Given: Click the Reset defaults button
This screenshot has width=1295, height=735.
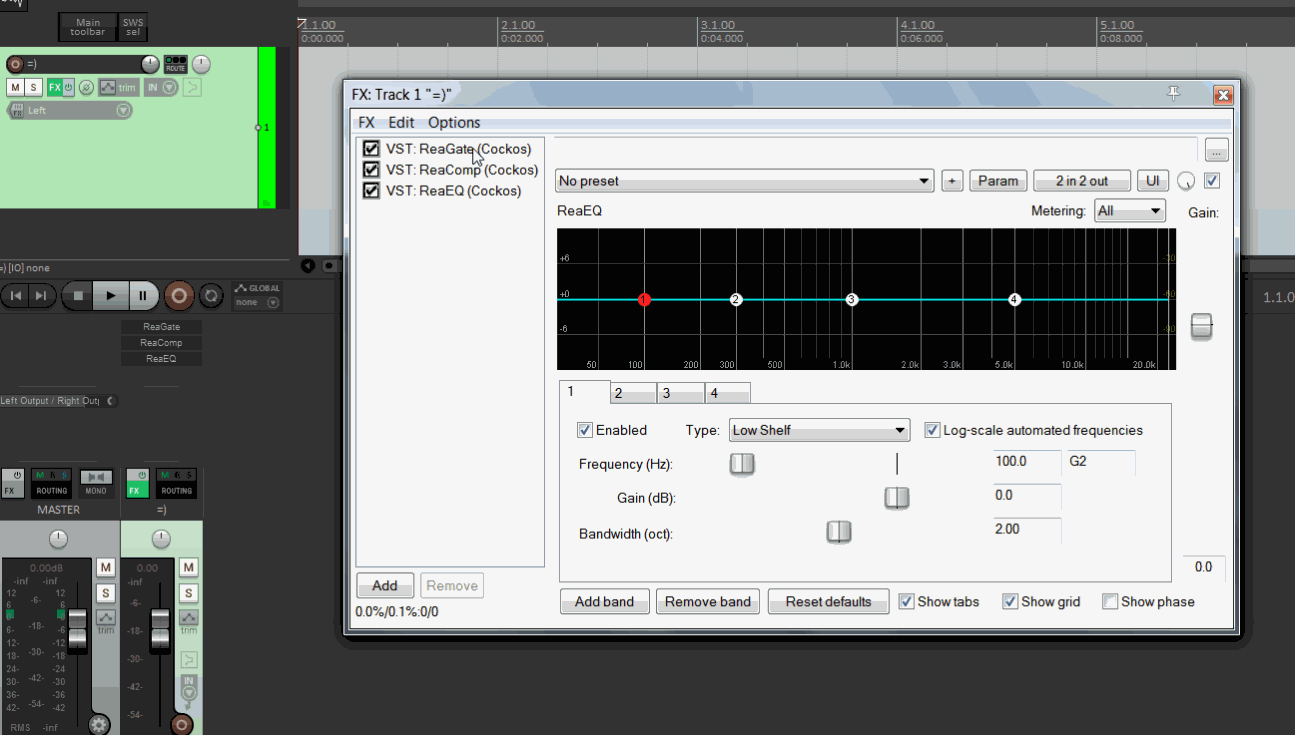Looking at the screenshot, I should click(828, 601).
